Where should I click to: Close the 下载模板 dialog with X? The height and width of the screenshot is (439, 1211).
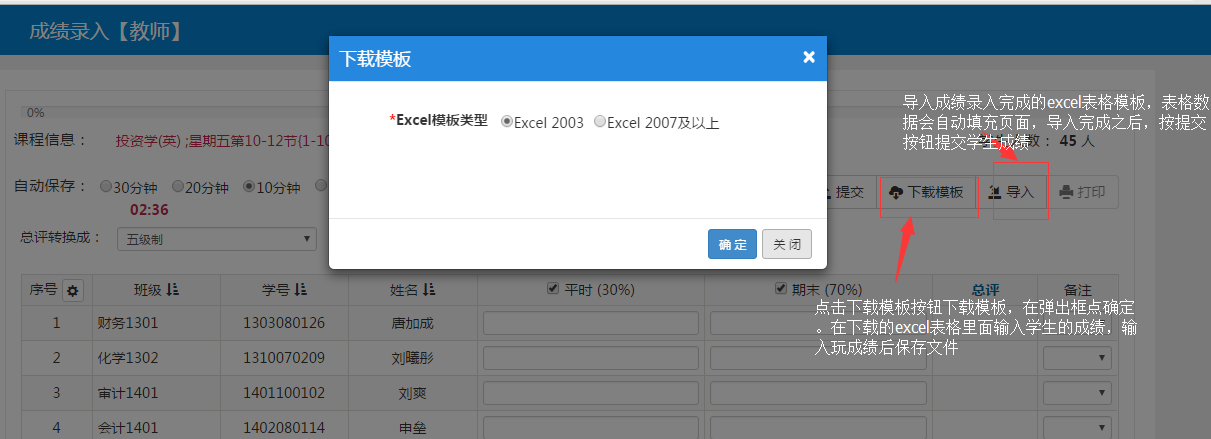coord(809,57)
